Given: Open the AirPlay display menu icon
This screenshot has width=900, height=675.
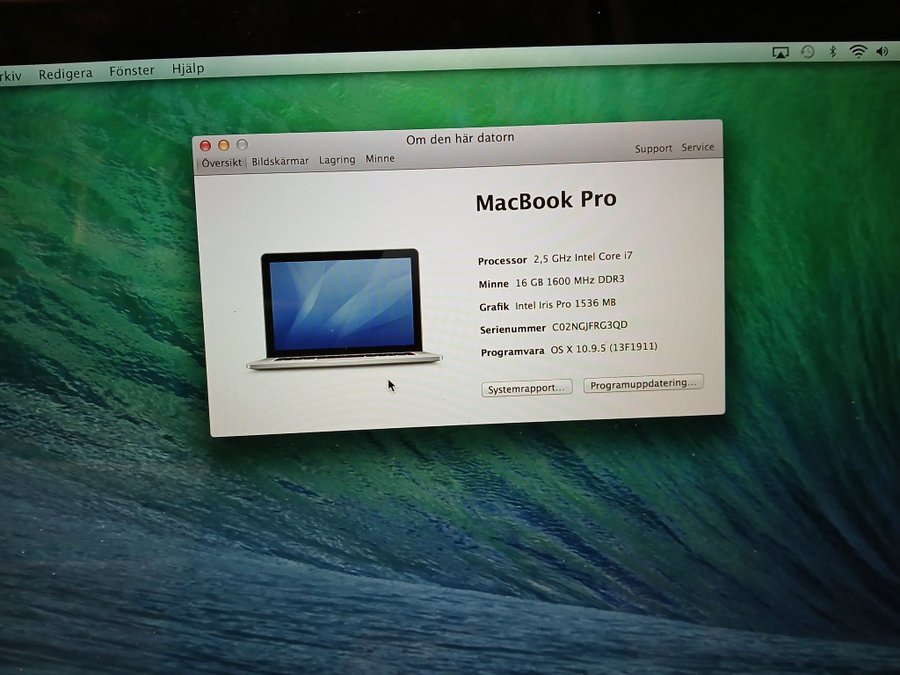Looking at the screenshot, I should click(x=781, y=52).
